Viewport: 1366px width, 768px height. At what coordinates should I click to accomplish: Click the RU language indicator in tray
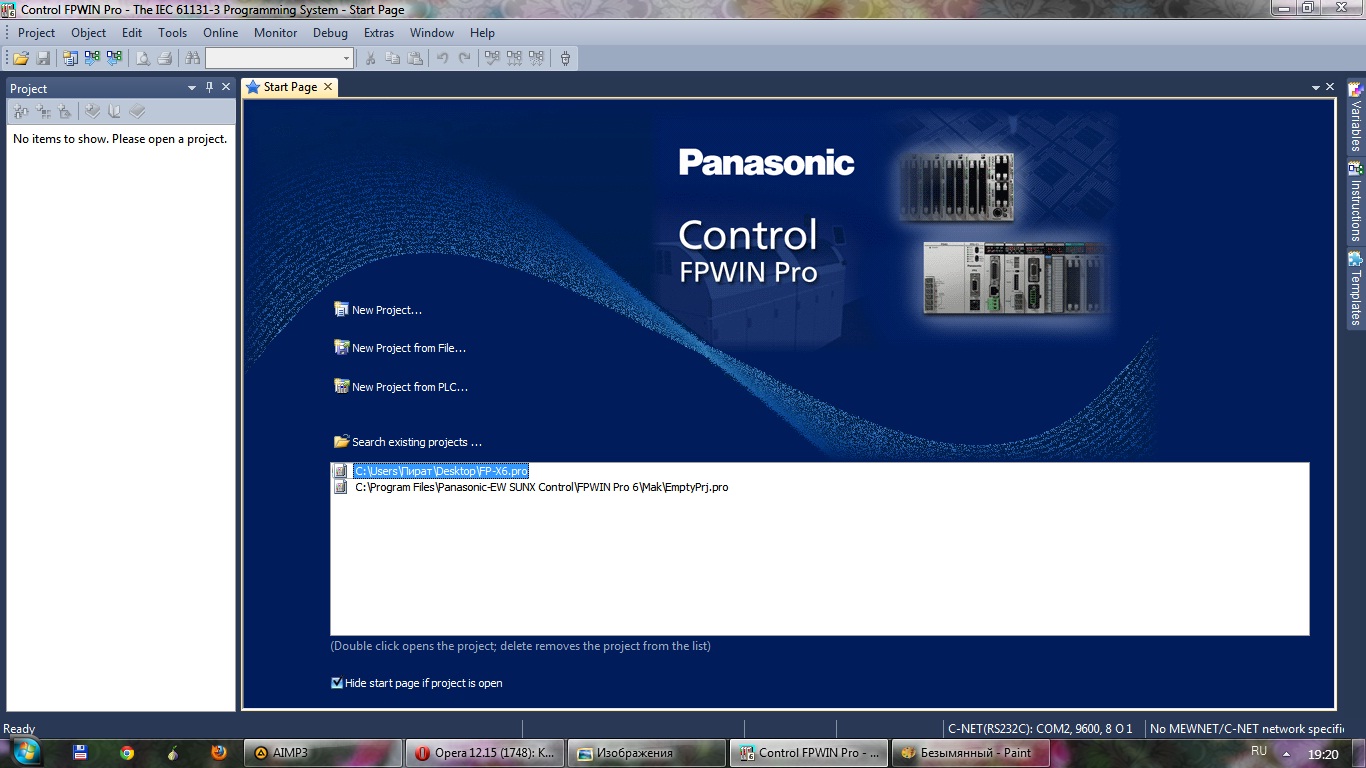coord(1259,751)
